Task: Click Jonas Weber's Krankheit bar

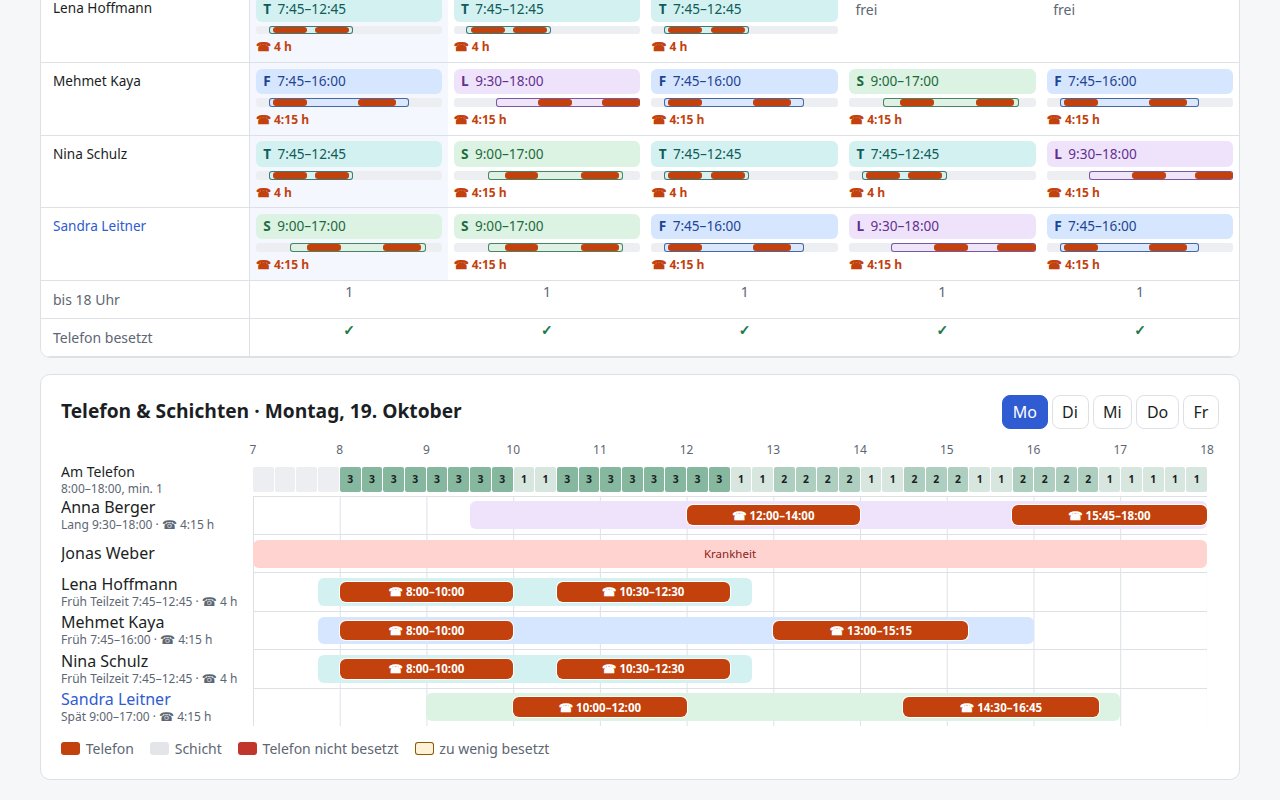Action: point(730,554)
